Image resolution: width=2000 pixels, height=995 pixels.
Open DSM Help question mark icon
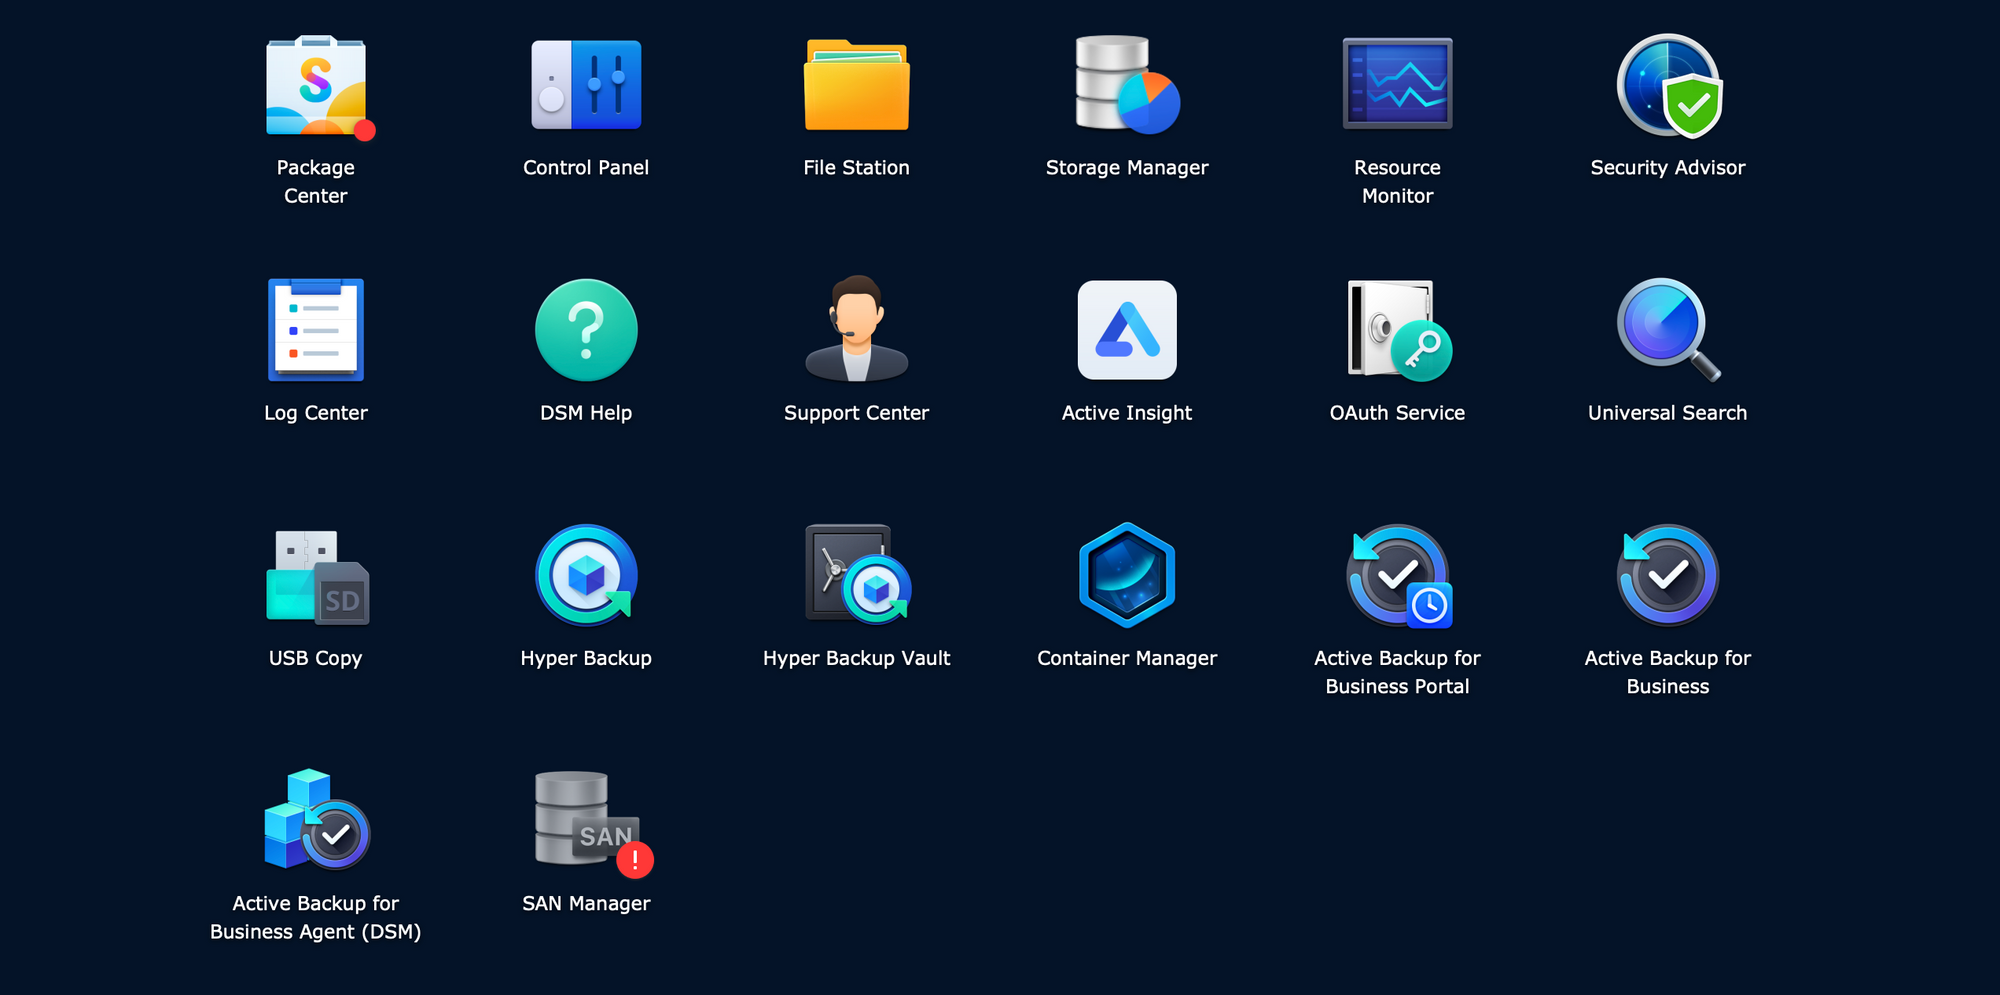click(586, 330)
